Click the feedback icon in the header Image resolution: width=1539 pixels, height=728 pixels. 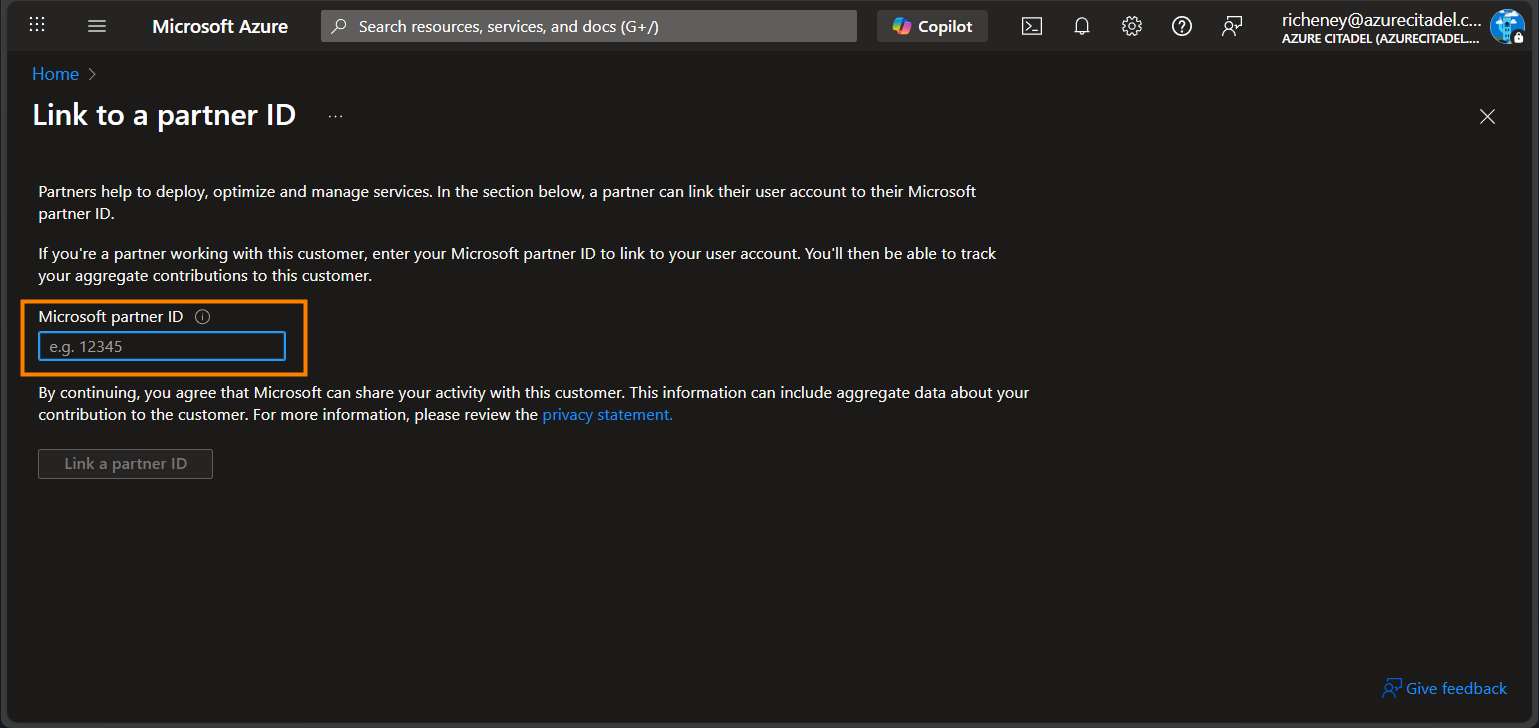point(1232,26)
